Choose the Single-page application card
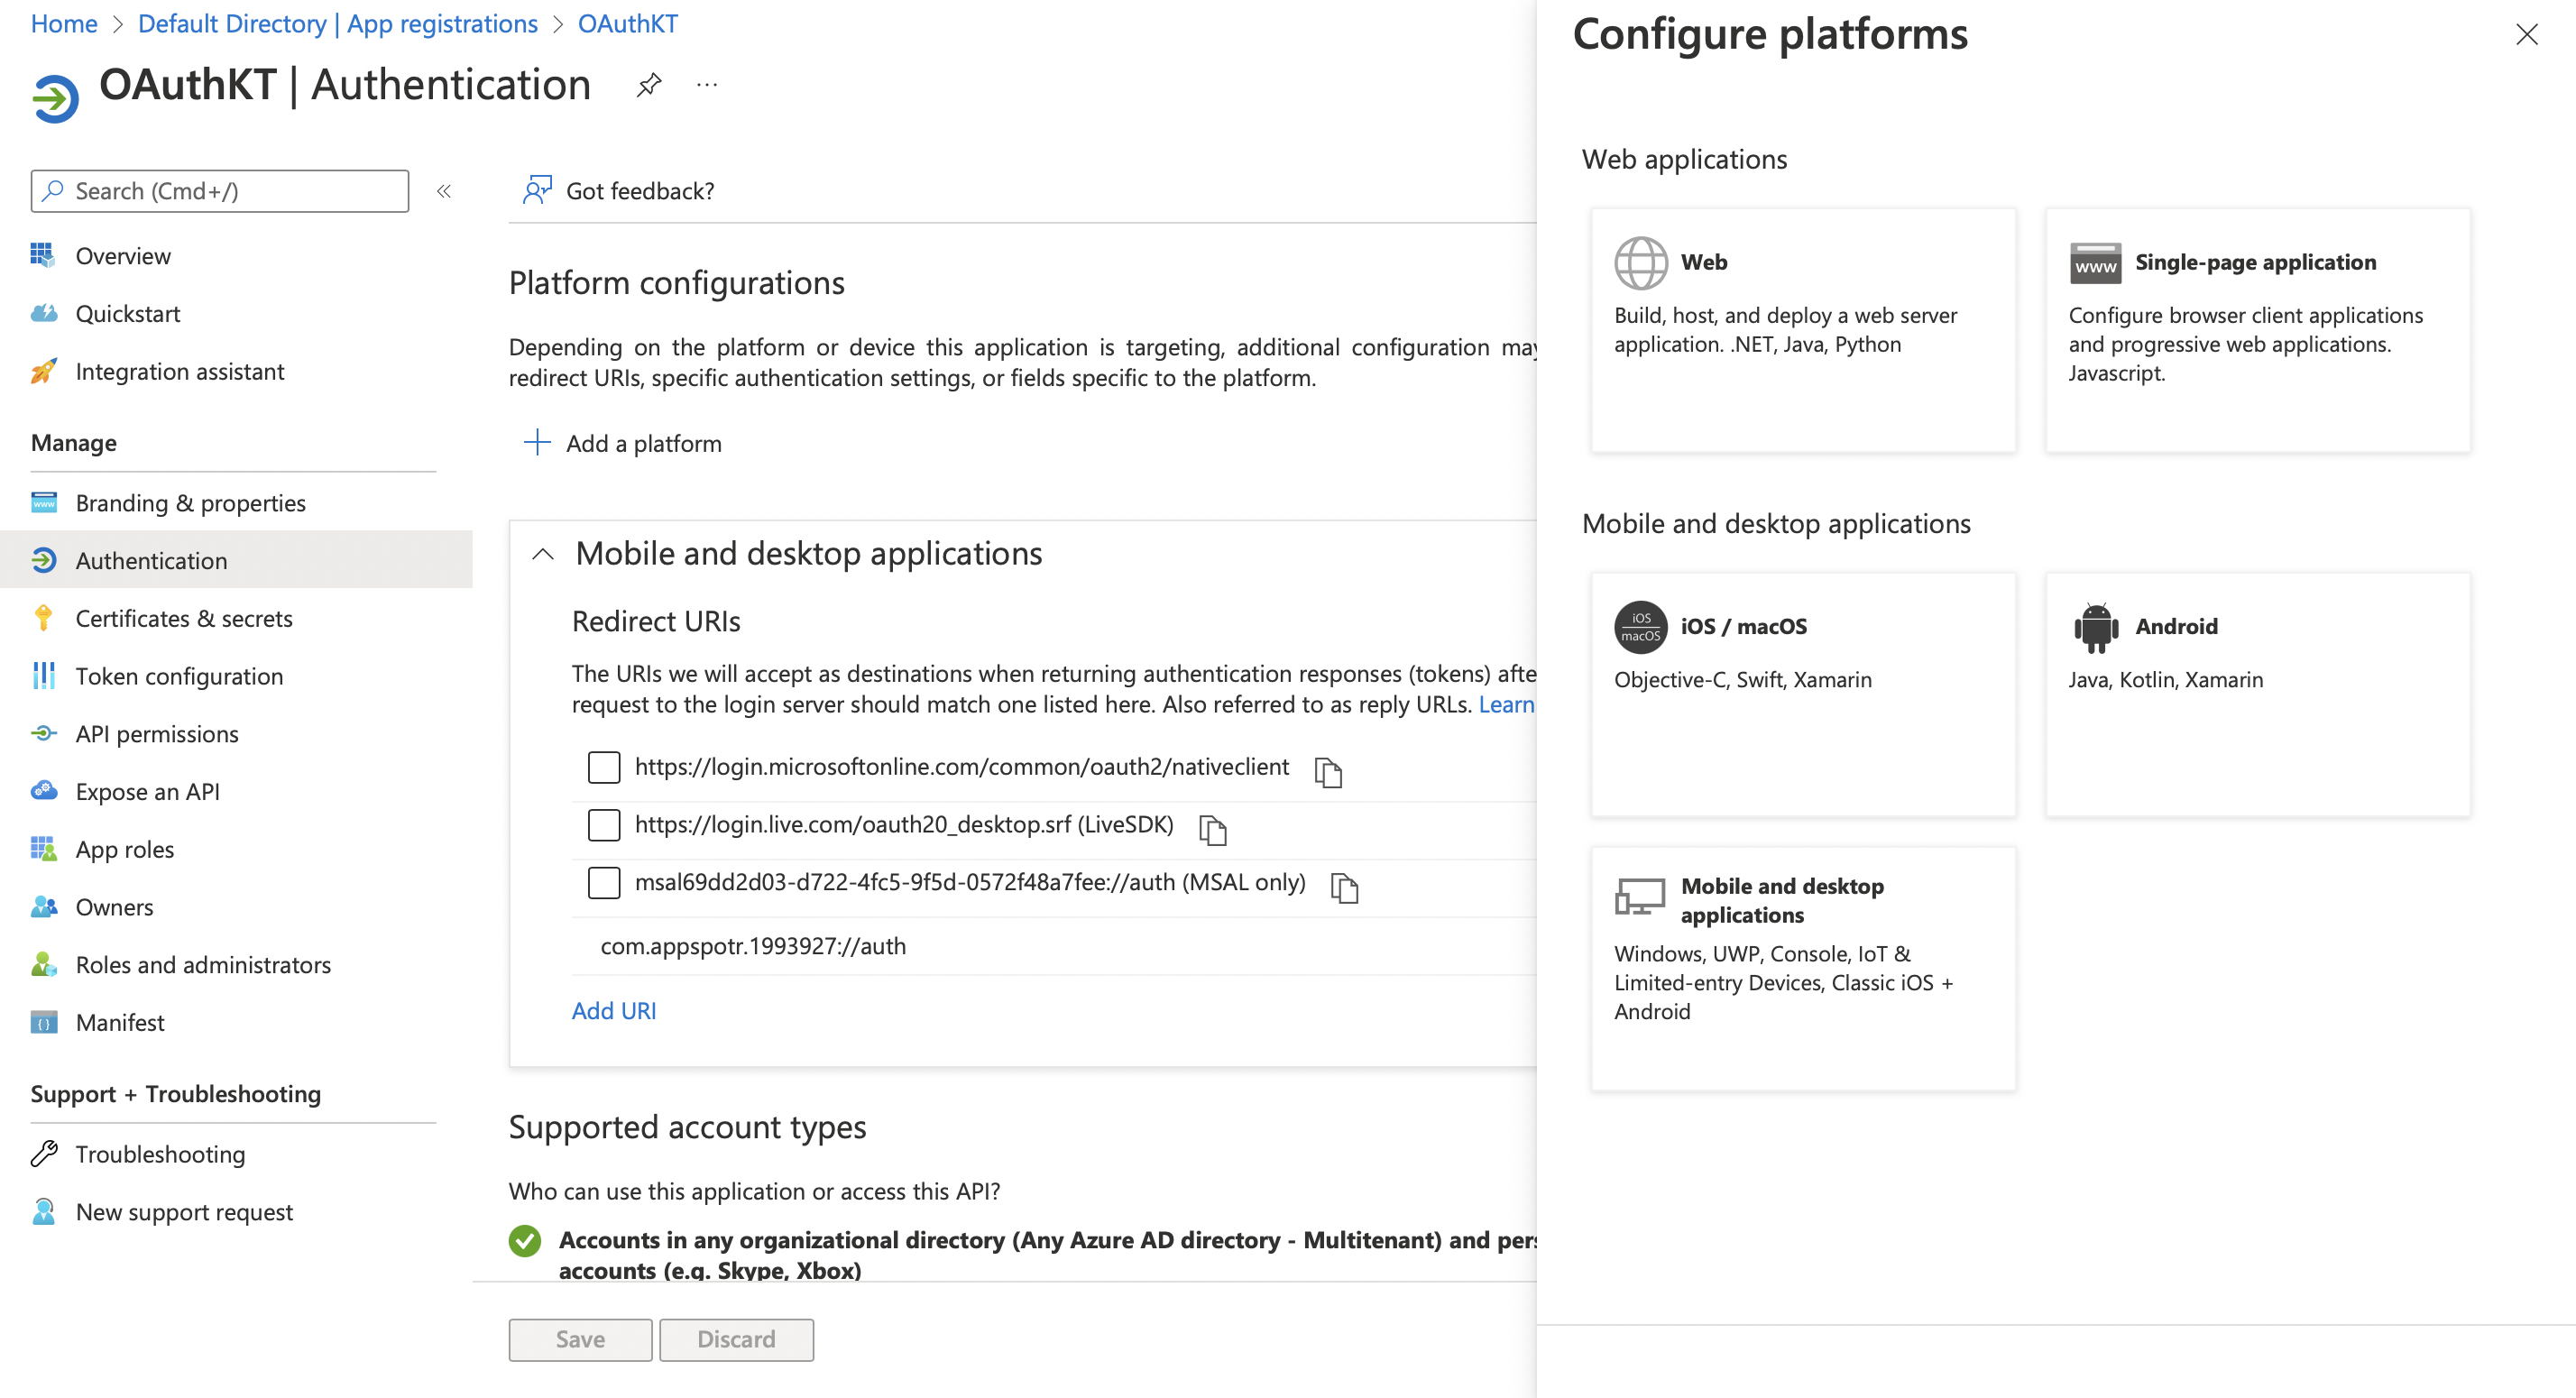 [2257, 331]
